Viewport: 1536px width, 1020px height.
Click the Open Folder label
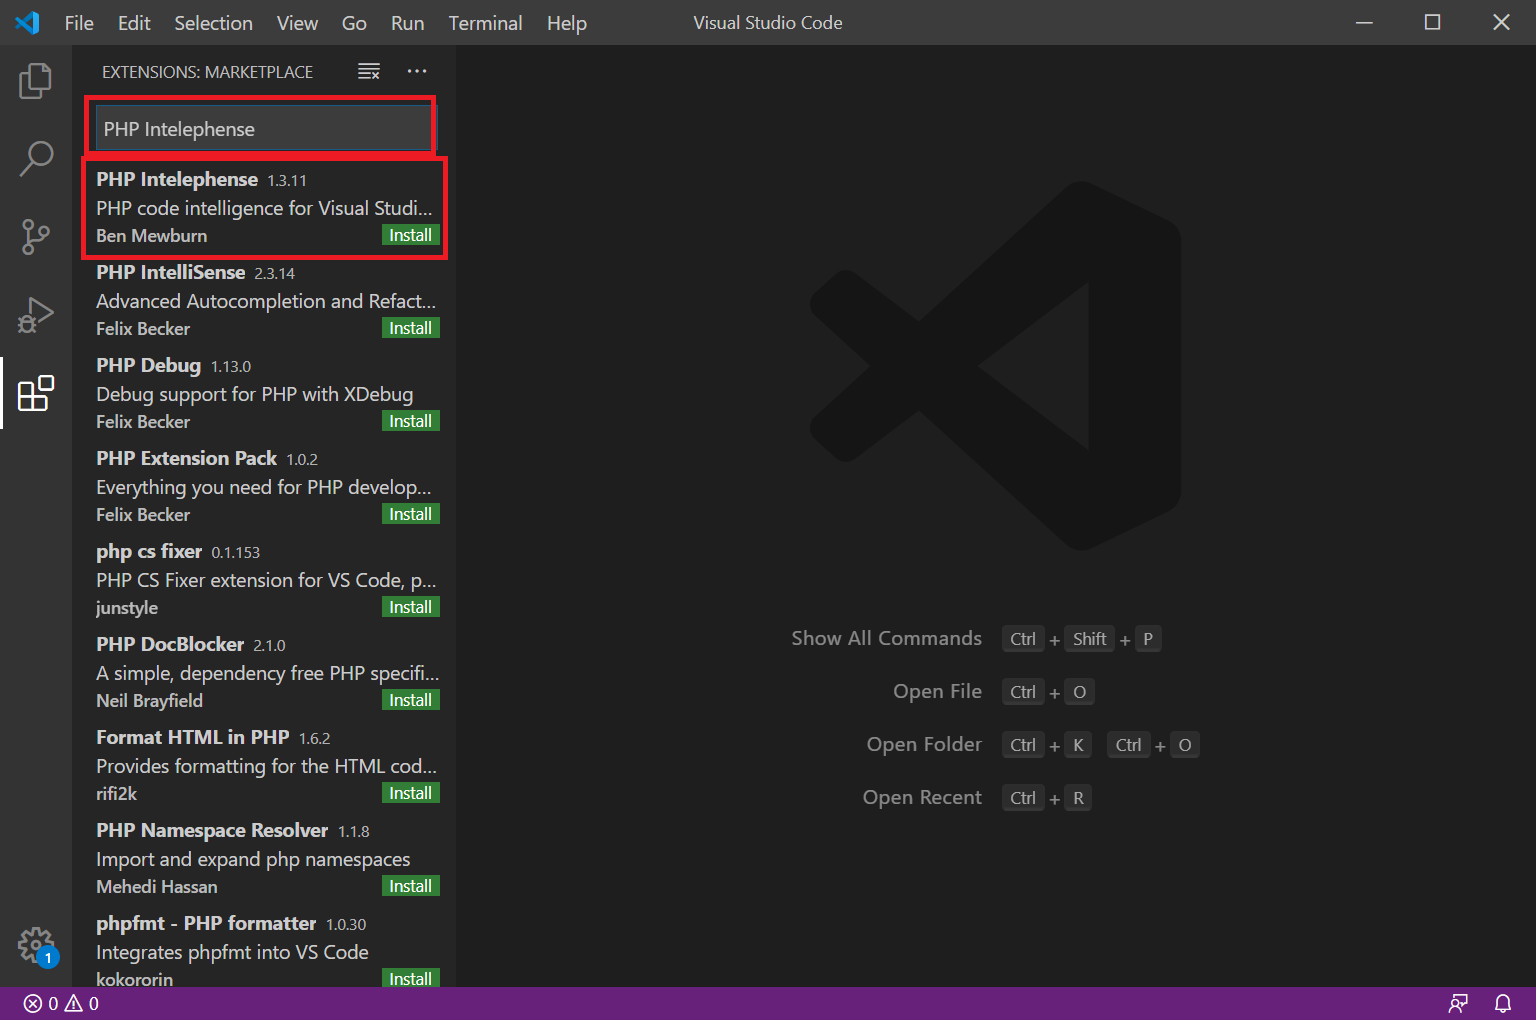[x=925, y=744]
